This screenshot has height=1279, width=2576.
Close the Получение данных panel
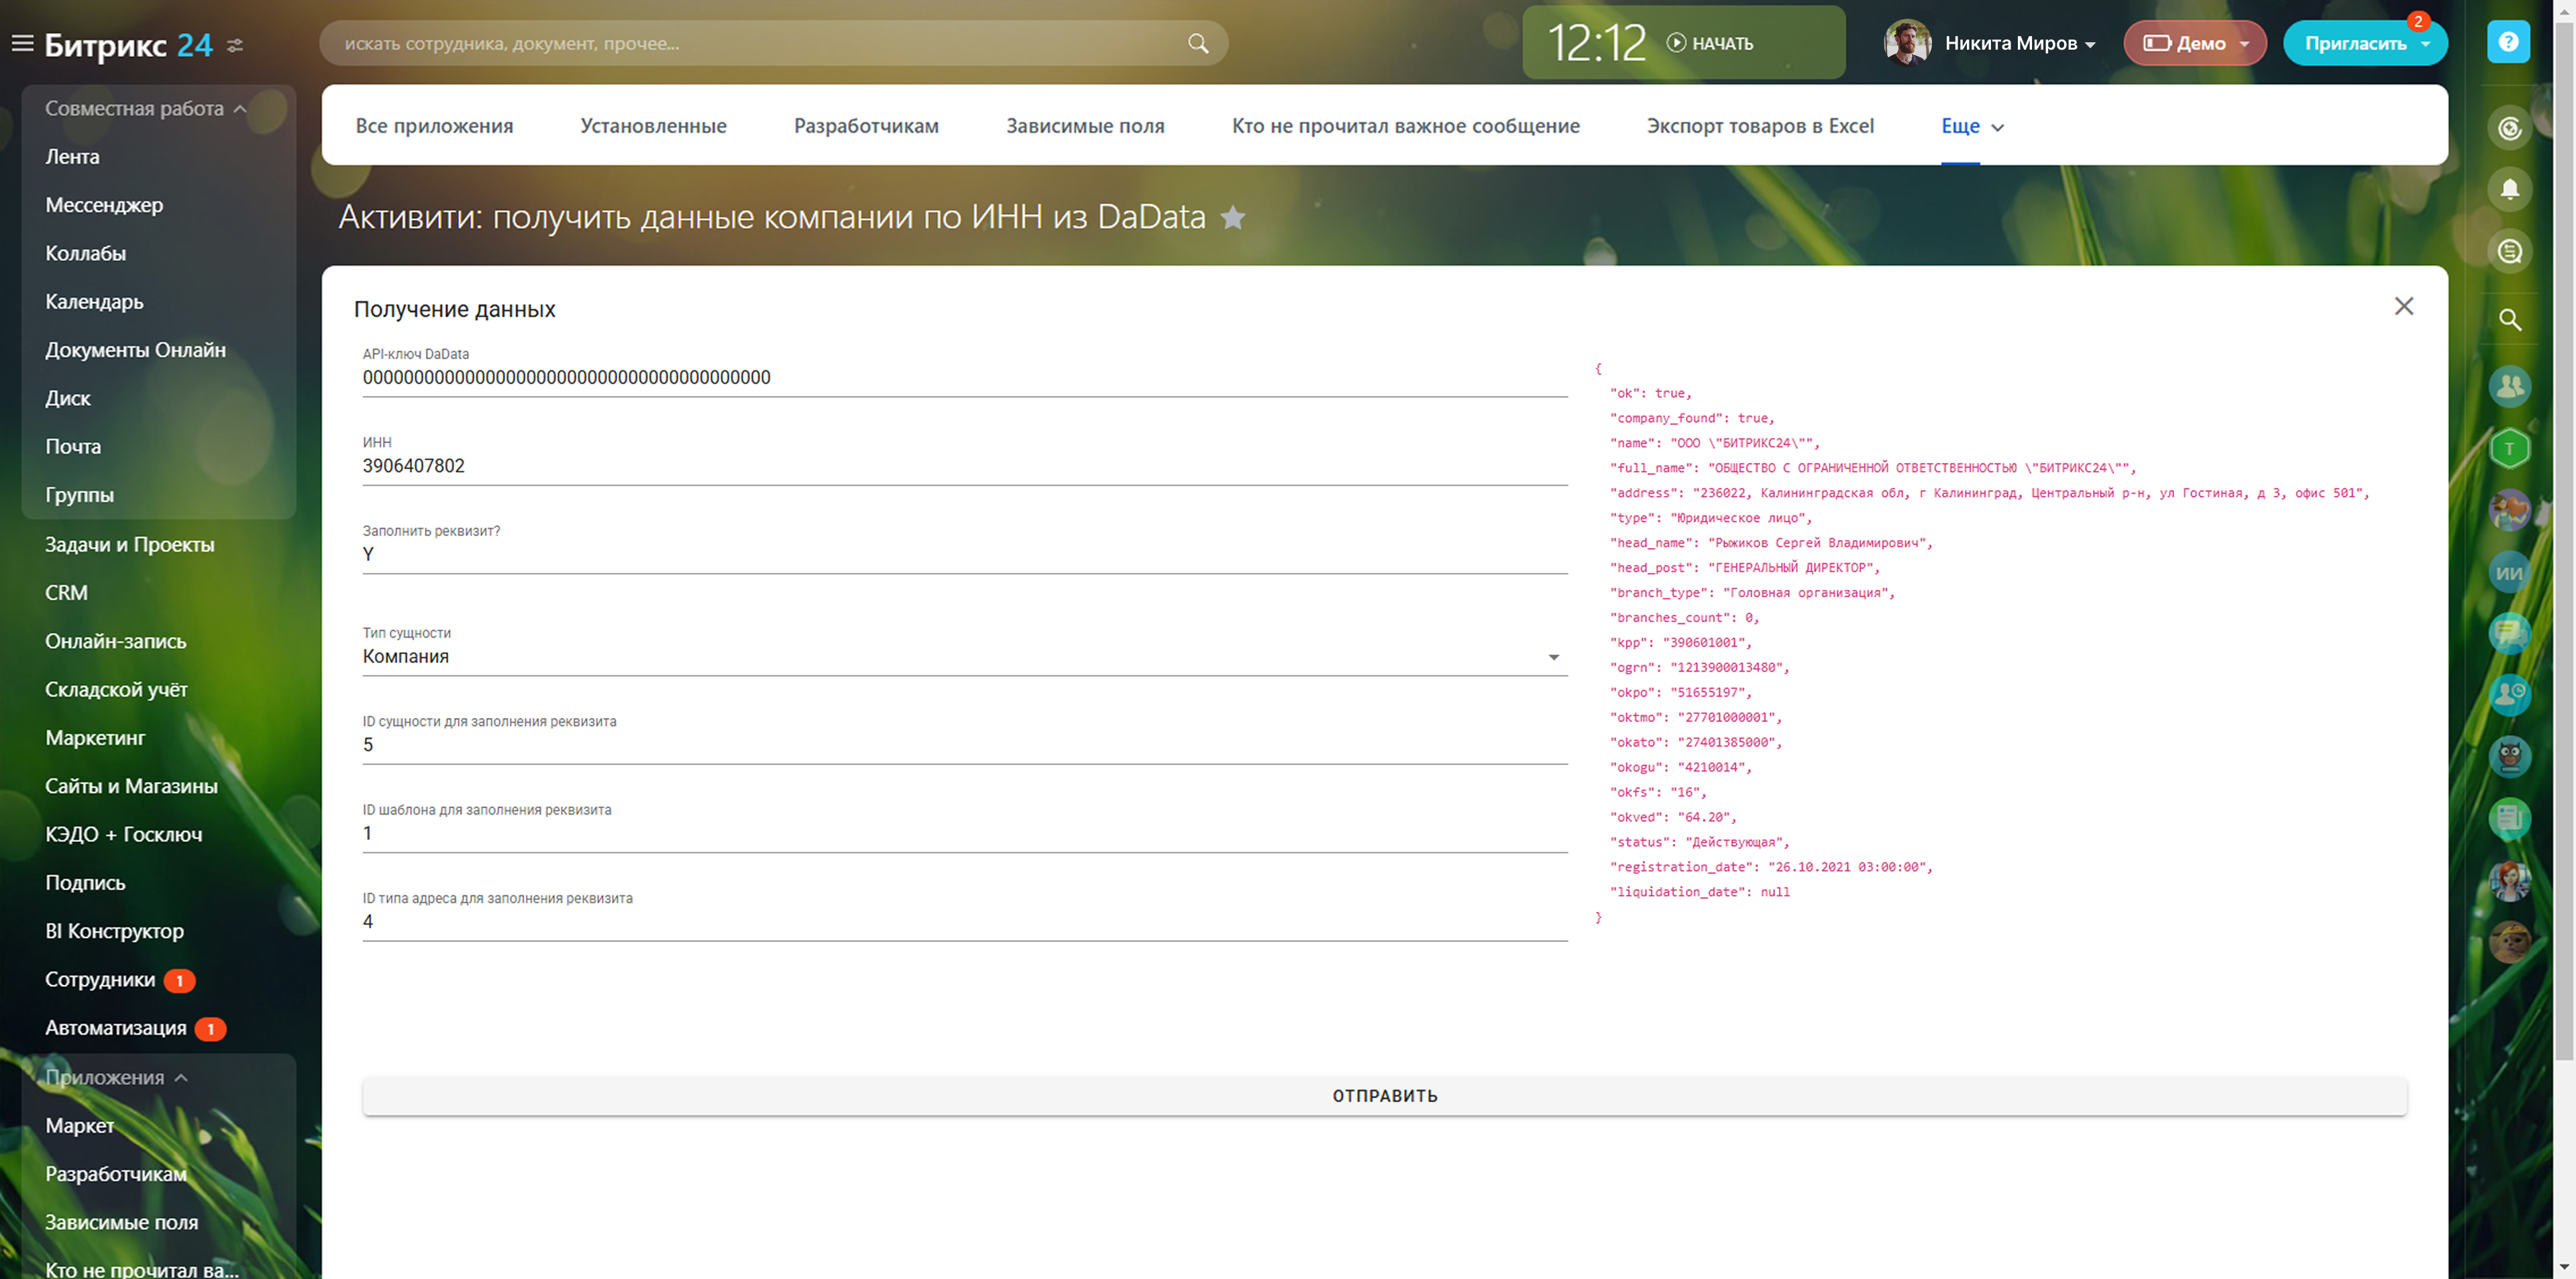point(2403,306)
